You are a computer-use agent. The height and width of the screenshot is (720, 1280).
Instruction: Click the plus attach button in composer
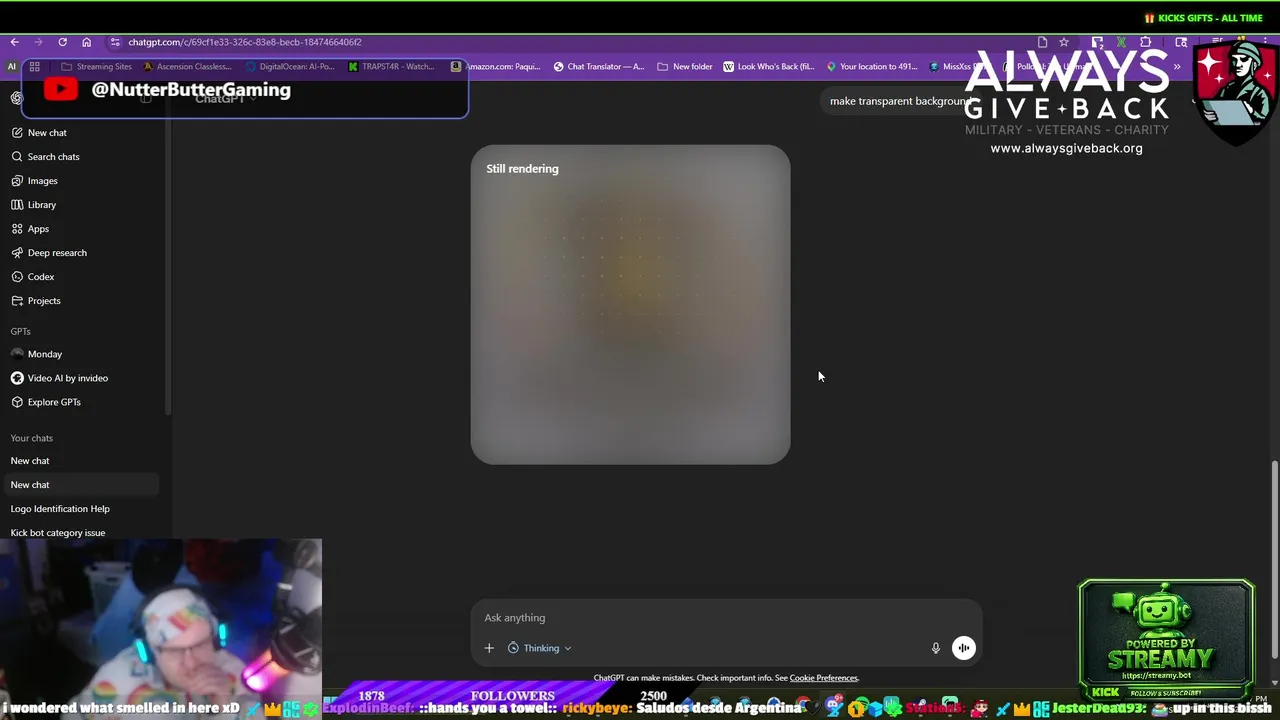[x=489, y=648]
